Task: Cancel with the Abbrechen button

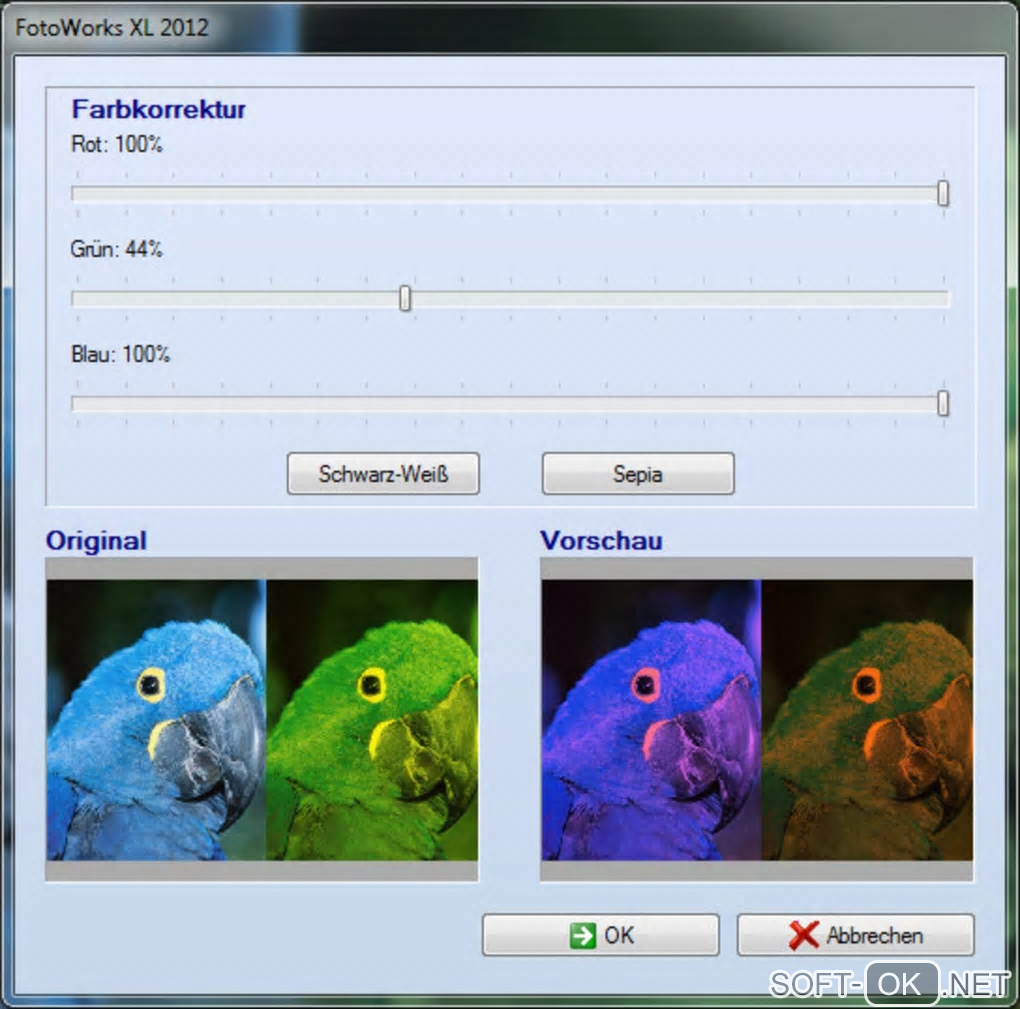Action: pos(855,935)
